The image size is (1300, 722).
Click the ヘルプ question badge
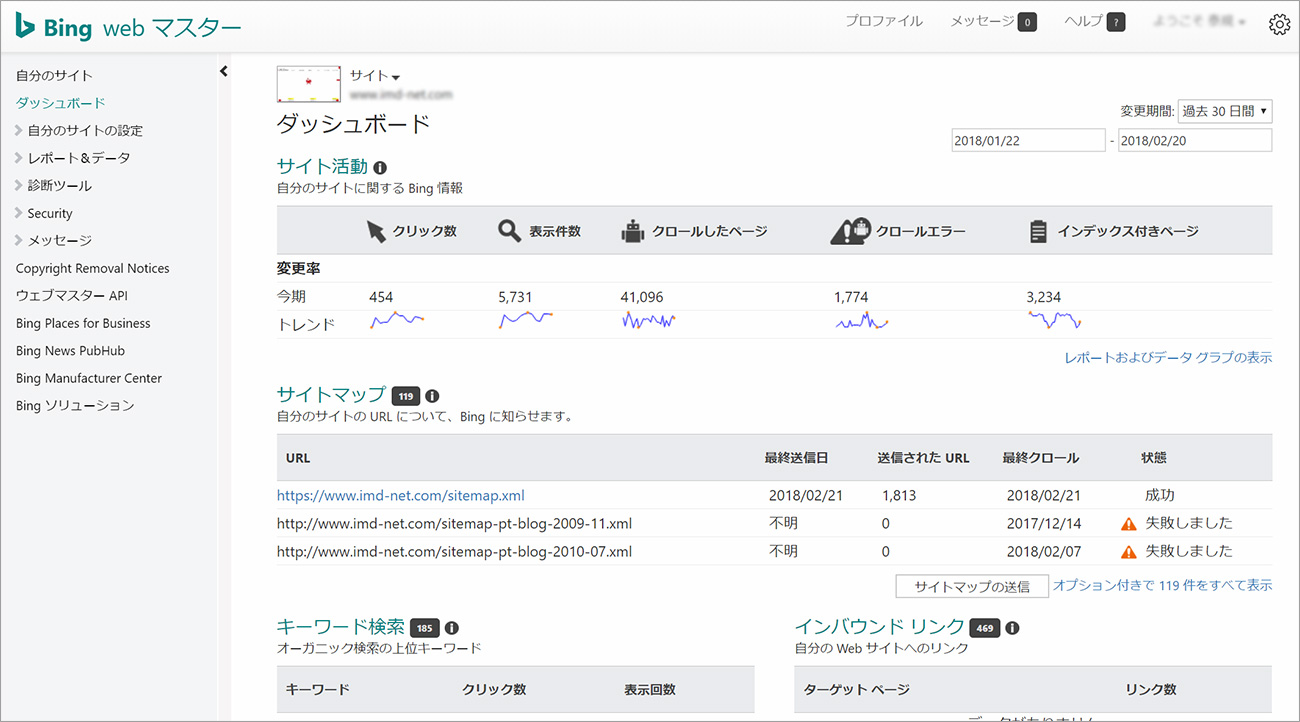(1116, 22)
